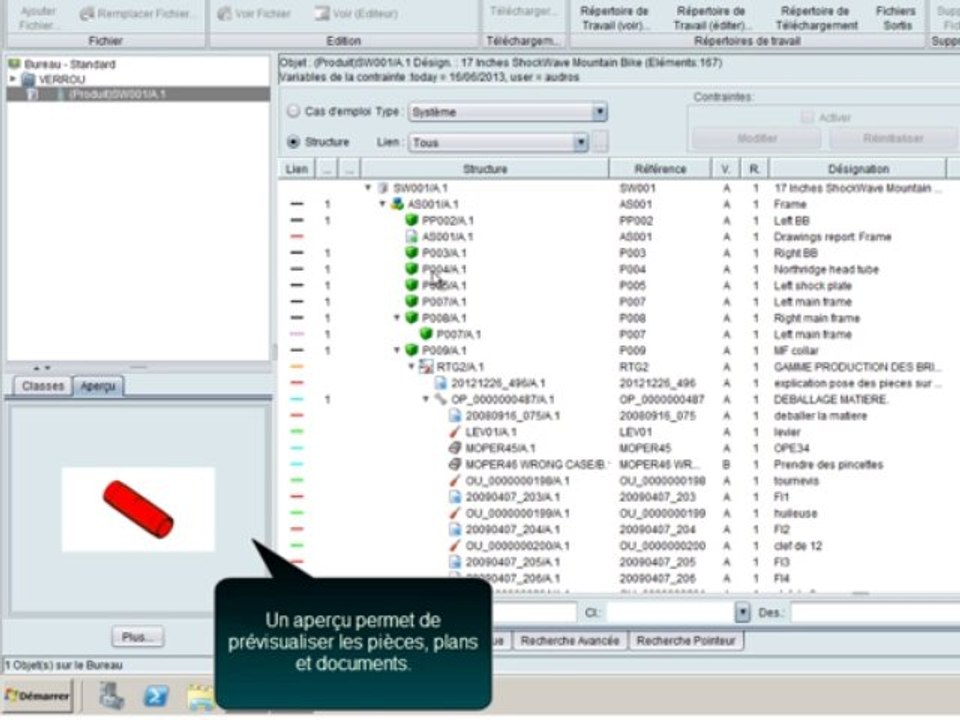Click the OU_0000000200/A.1 tool icon

455,546
